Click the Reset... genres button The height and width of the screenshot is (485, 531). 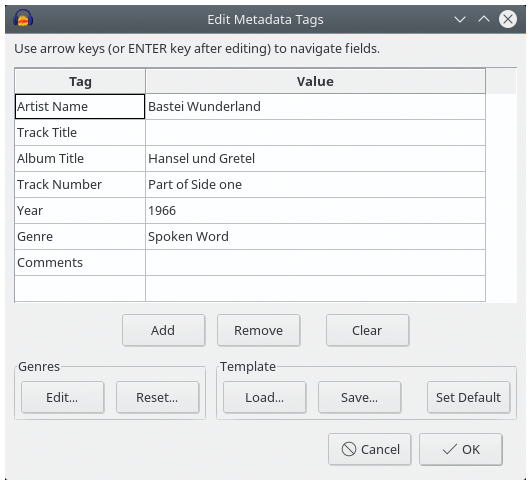point(157,397)
